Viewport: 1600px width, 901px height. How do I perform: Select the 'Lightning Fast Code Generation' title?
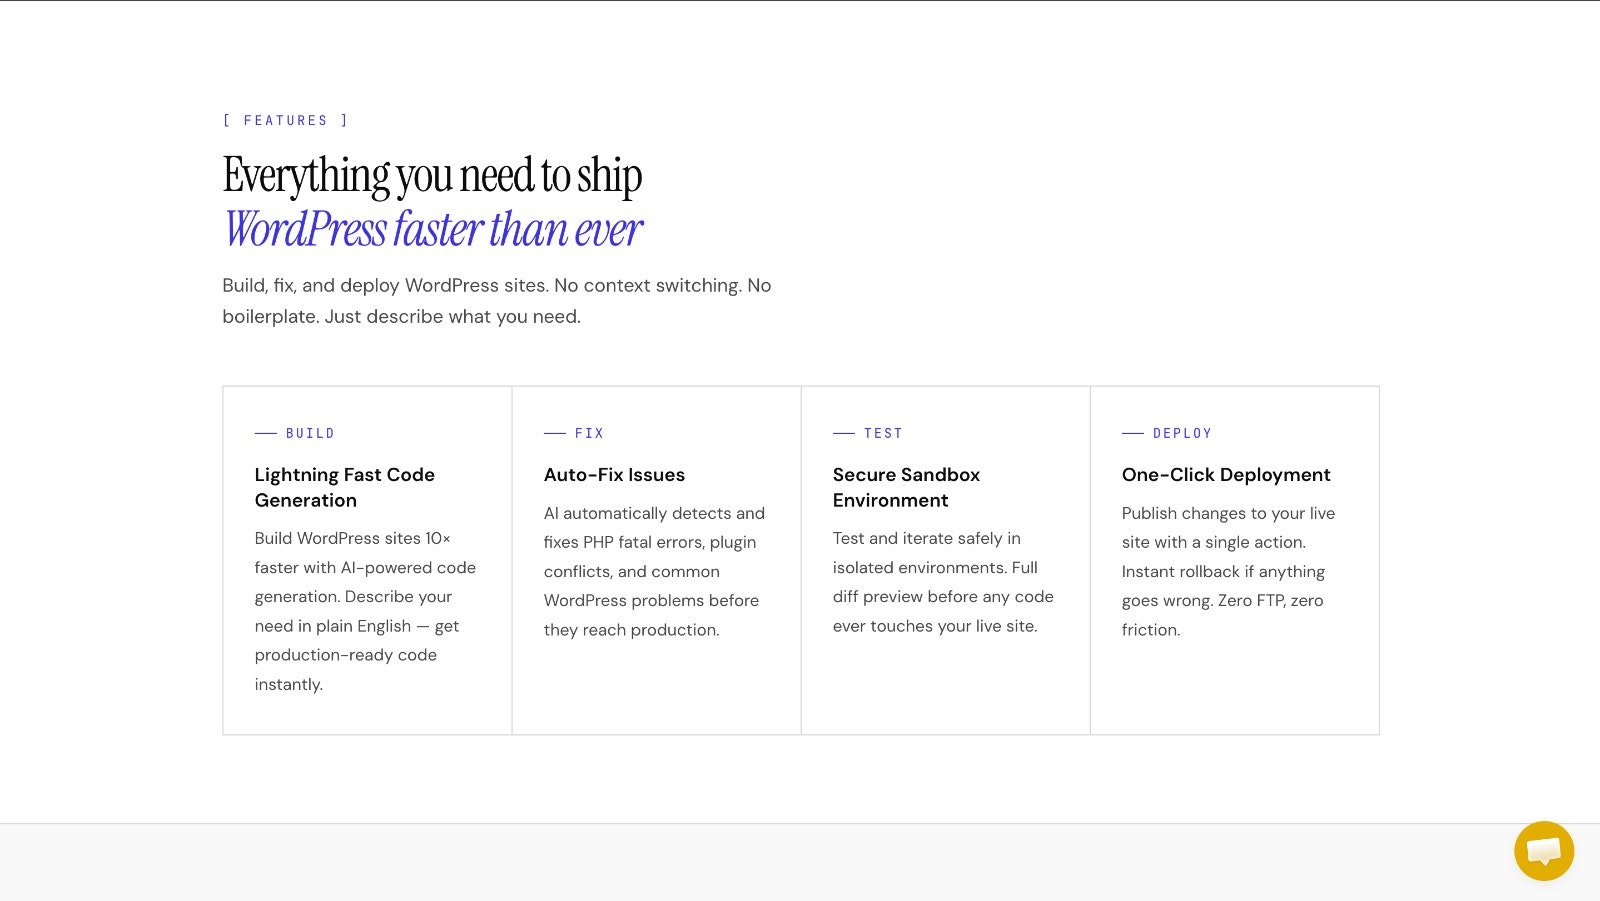coord(345,487)
